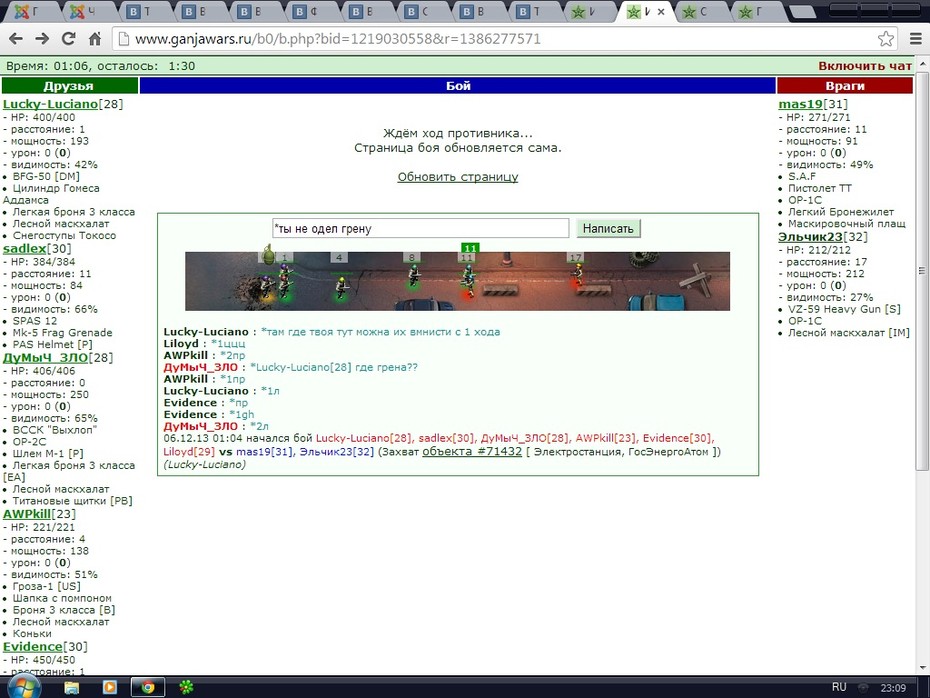Click the ВССК "Выхлоп" weapon entry

pos(55,430)
